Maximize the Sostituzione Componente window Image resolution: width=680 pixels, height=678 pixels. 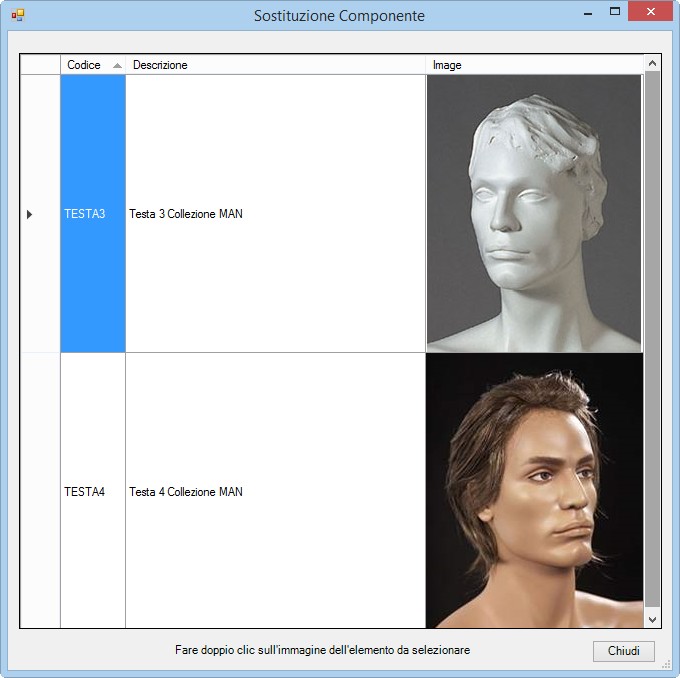point(615,12)
